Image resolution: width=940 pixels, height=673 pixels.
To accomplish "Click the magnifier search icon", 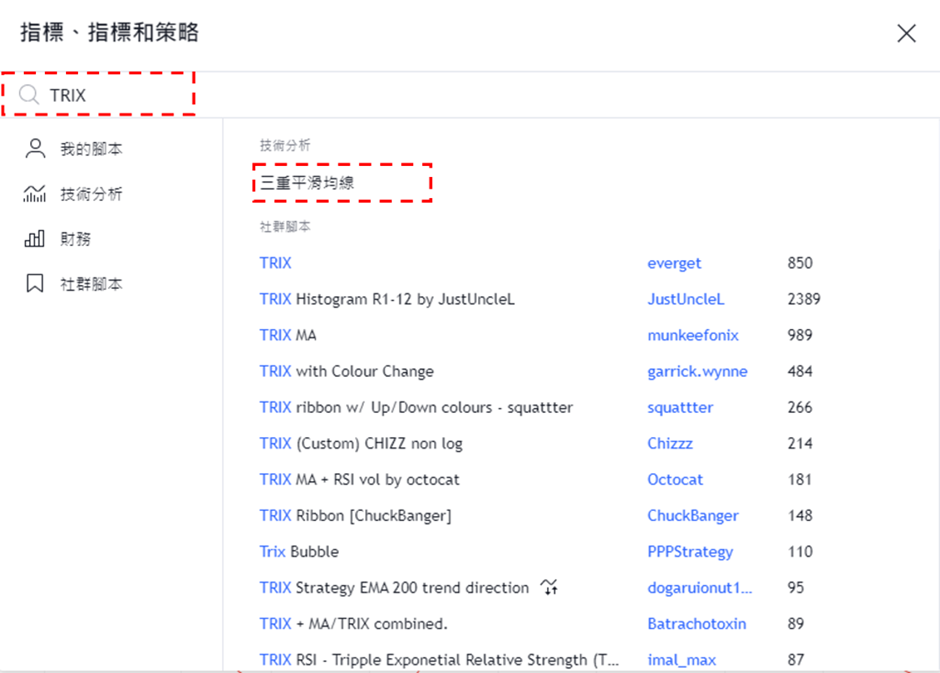I will coord(30,96).
